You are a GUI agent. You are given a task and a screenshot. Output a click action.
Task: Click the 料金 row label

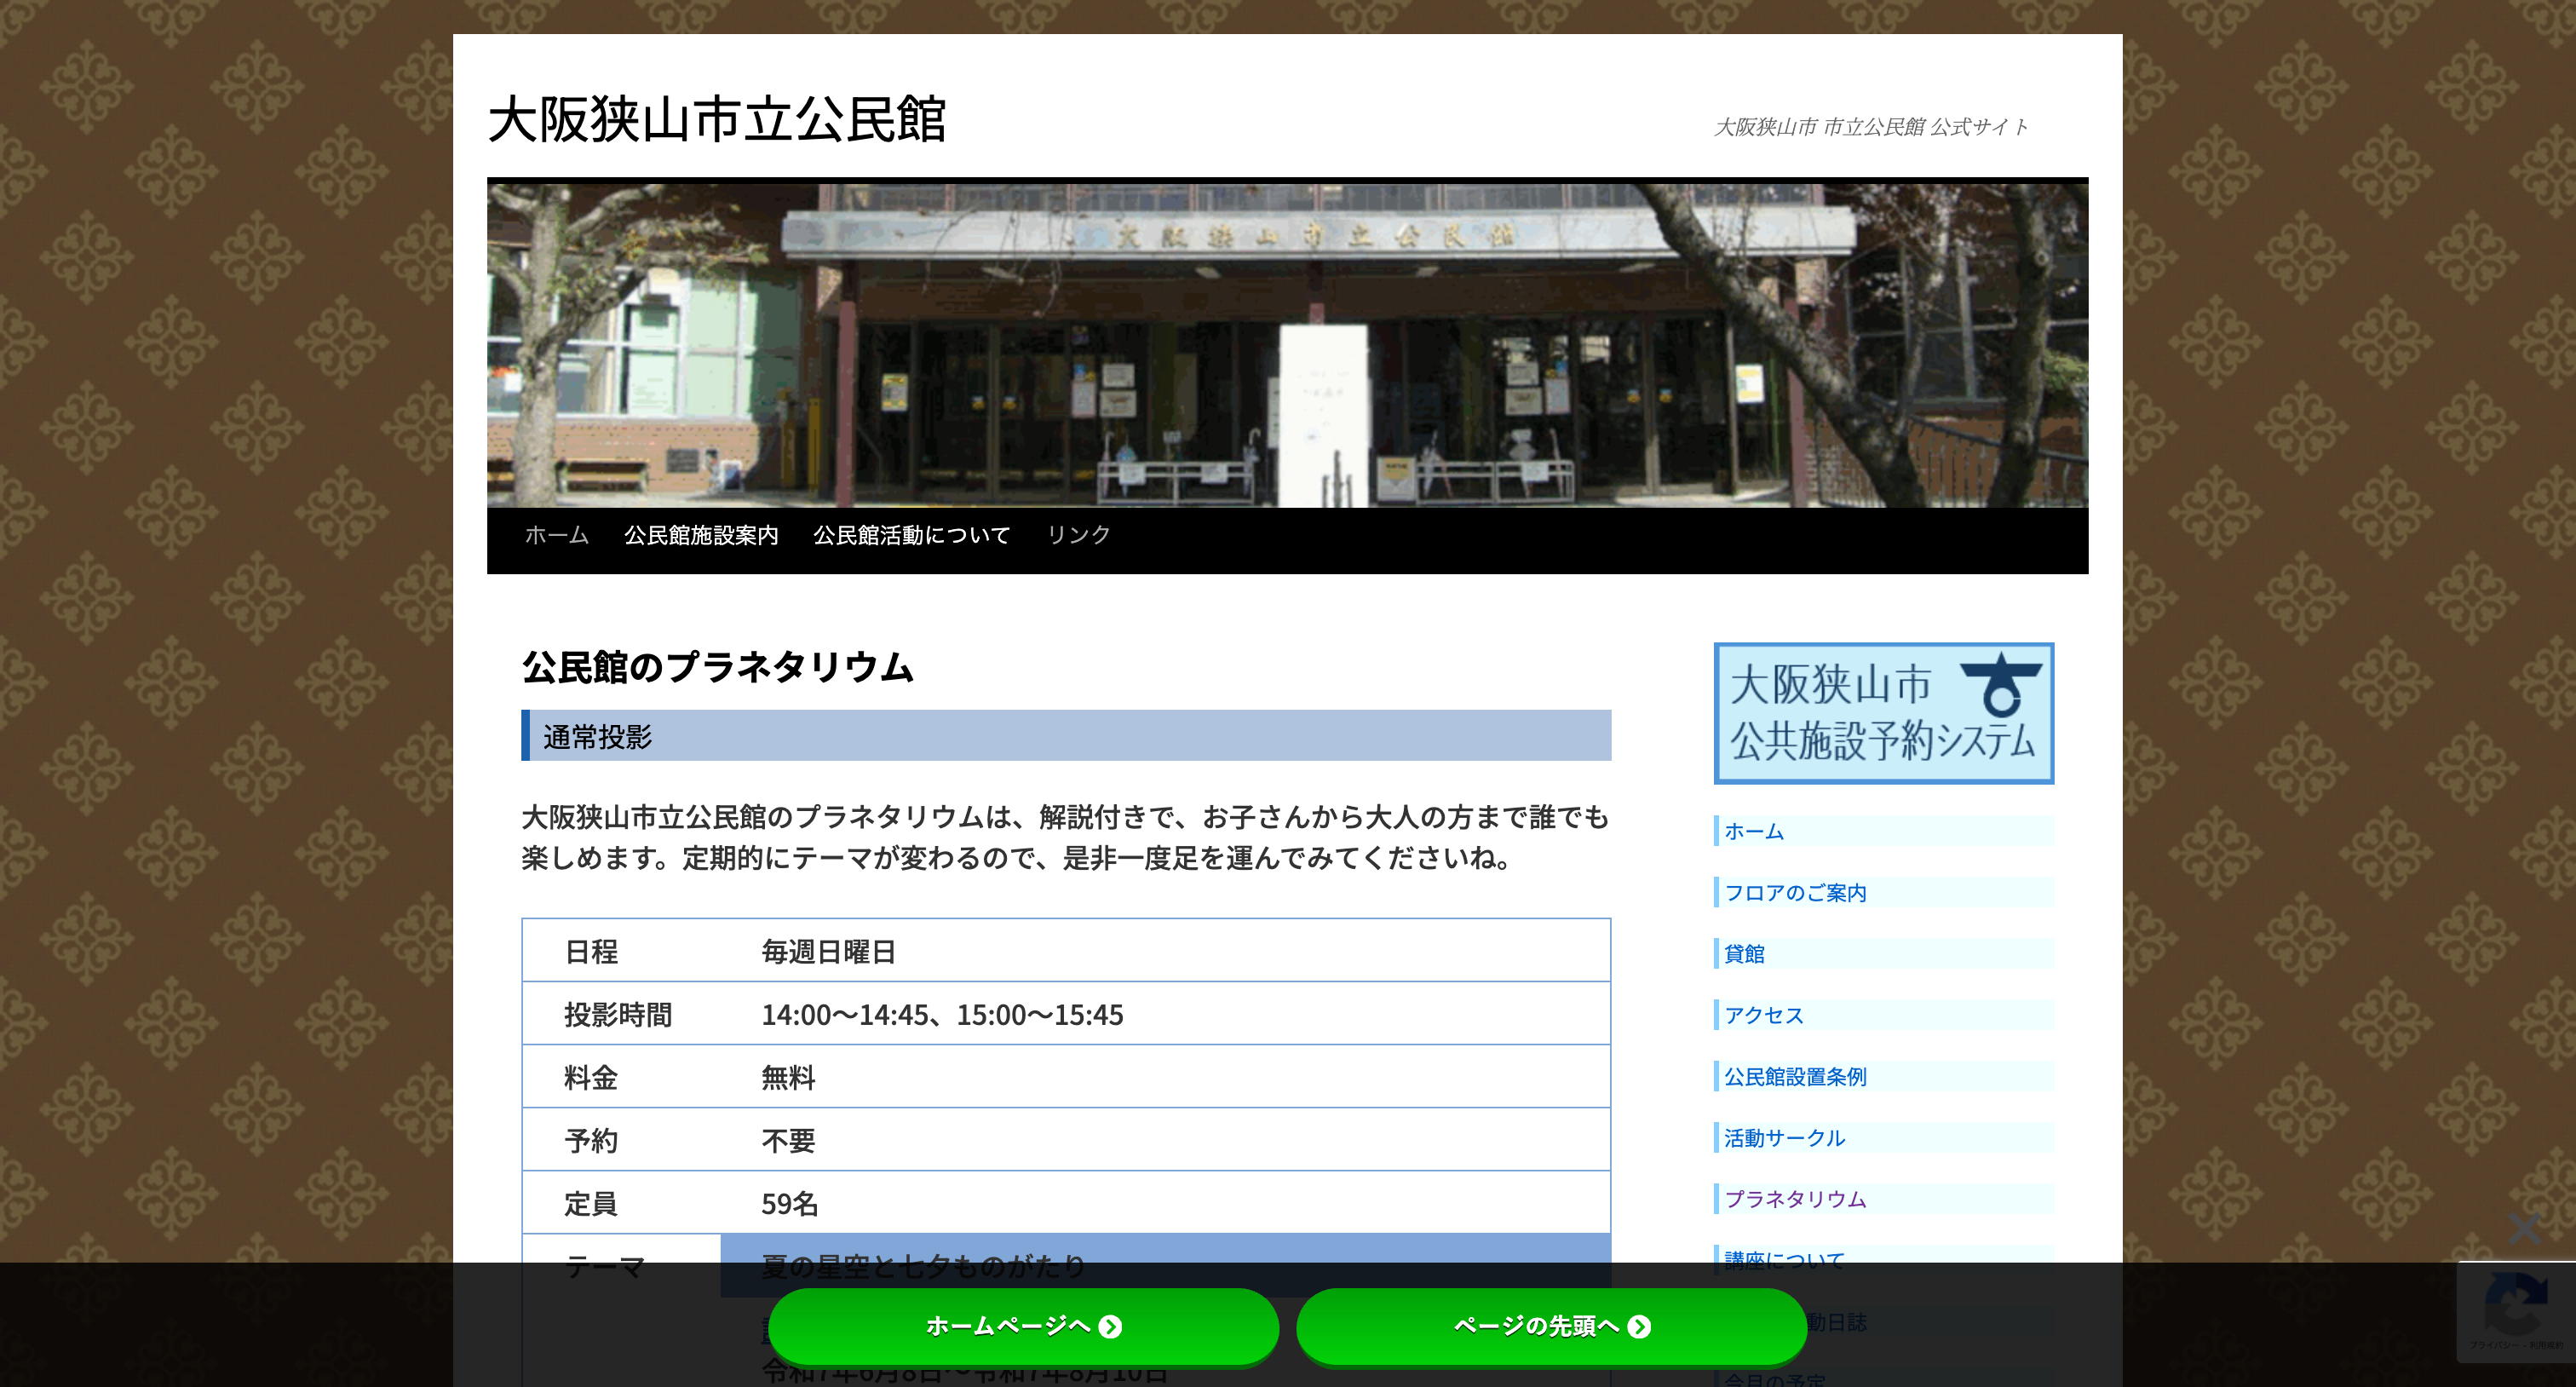pyautogui.click(x=591, y=1077)
